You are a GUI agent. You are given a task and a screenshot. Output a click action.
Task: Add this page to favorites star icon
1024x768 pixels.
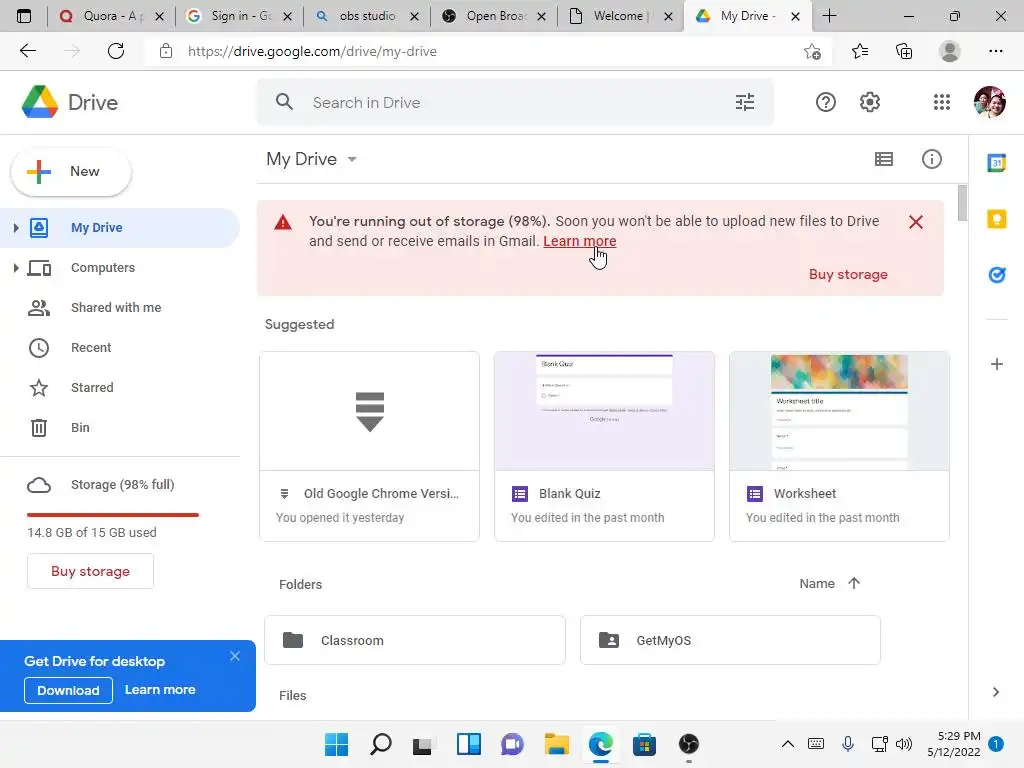(x=812, y=51)
